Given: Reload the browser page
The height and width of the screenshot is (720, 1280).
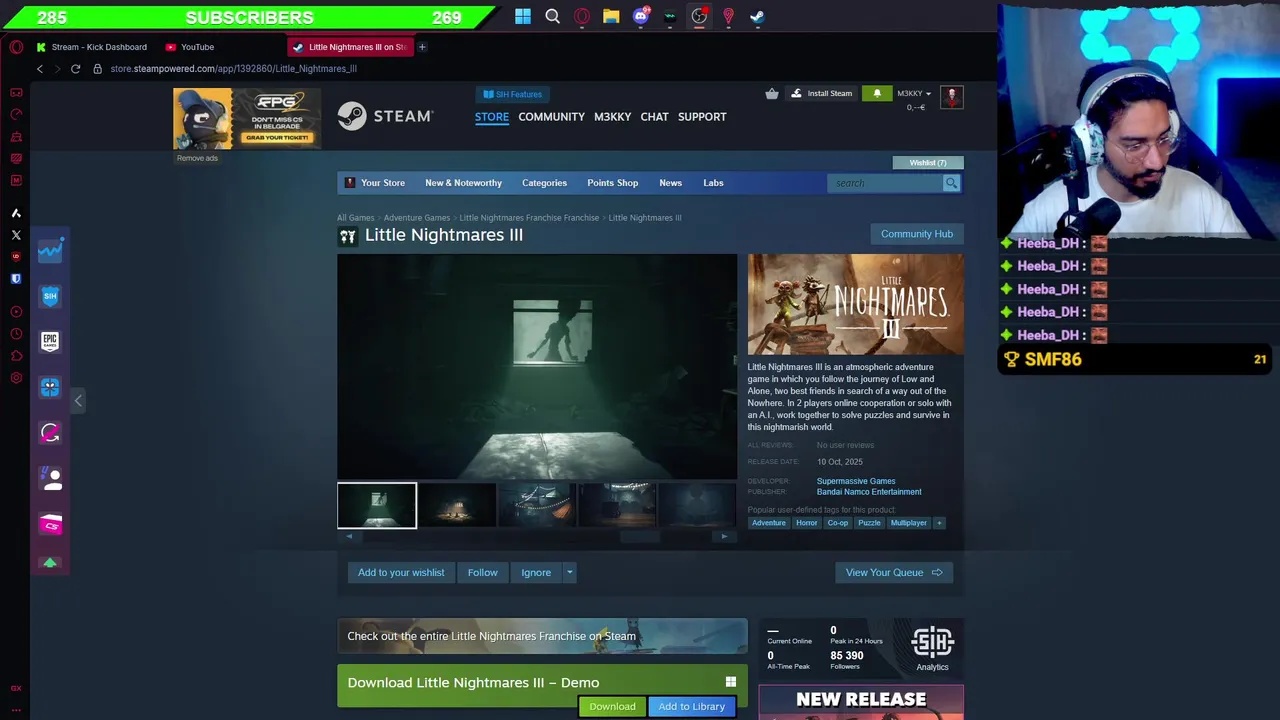Looking at the screenshot, I should click(x=75, y=69).
